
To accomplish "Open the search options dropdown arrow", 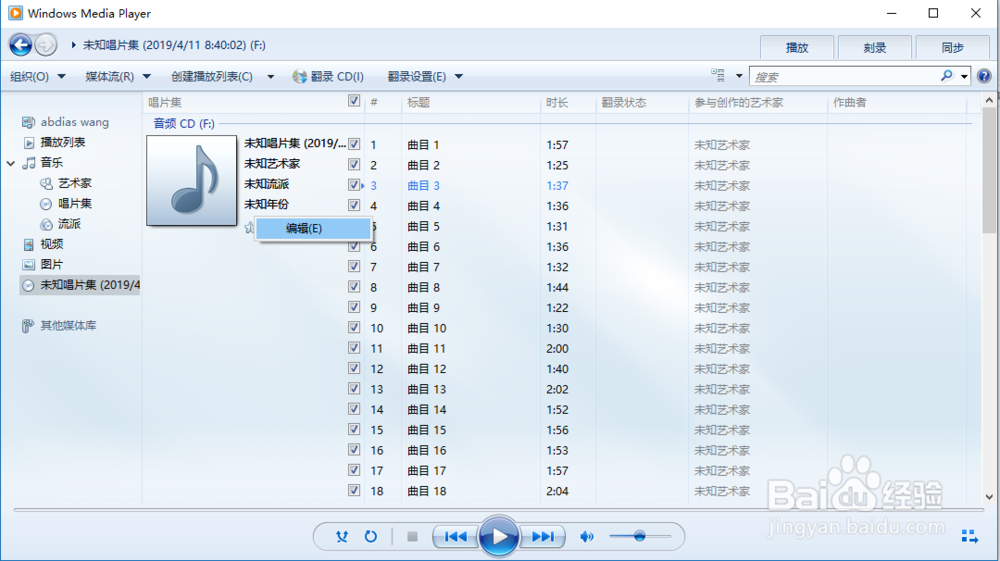I will [x=964, y=76].
